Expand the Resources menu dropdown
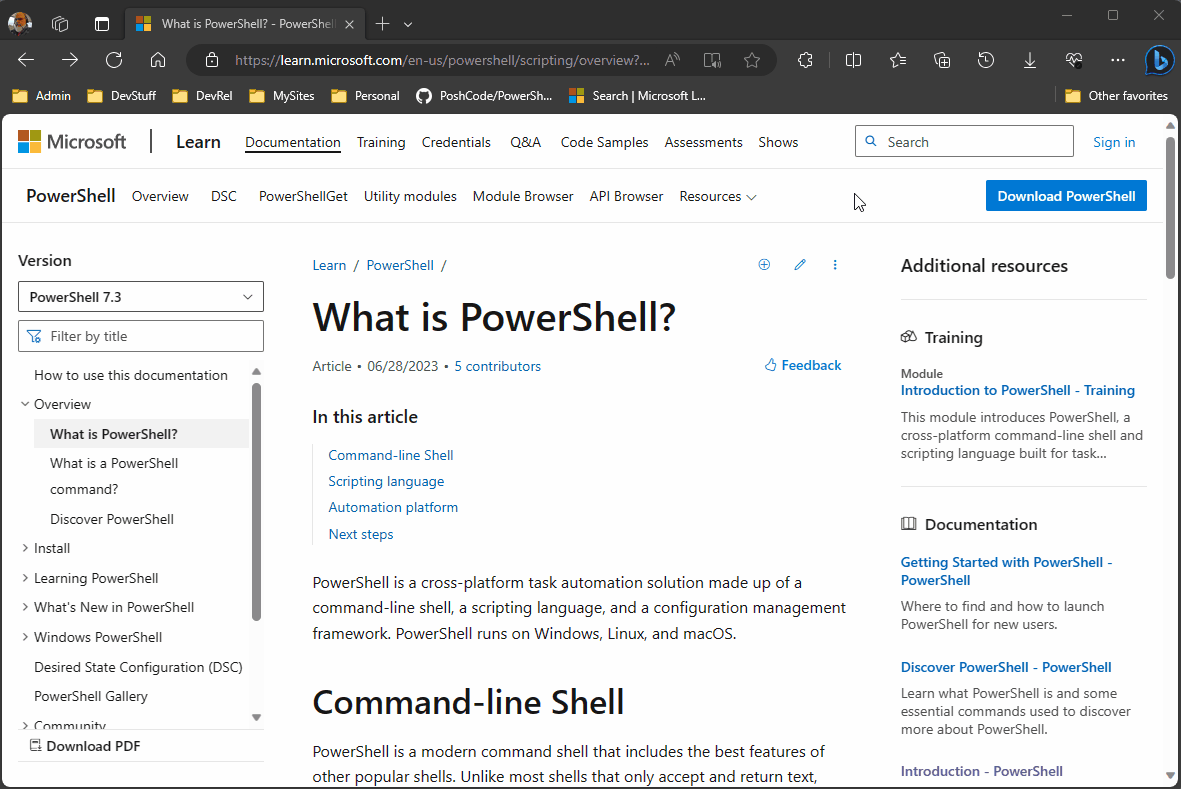 click(x=717, y=197)
